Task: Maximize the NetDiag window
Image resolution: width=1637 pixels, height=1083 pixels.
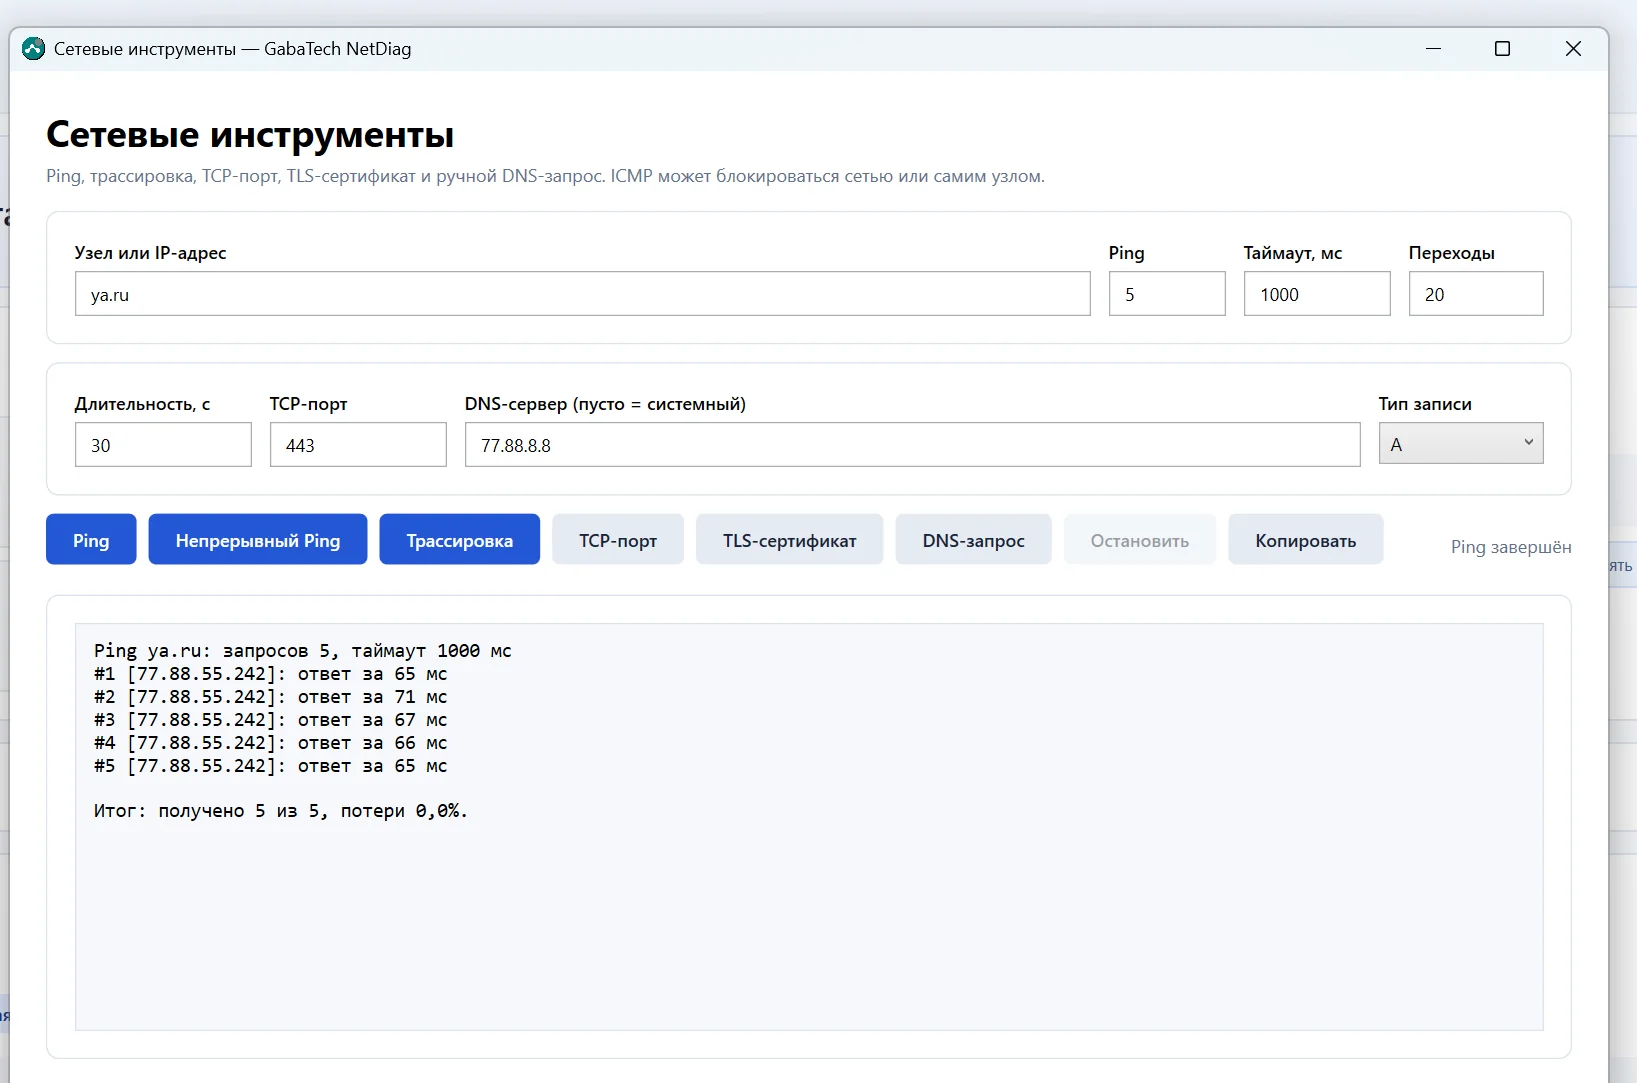Action: pos(1502,49)
